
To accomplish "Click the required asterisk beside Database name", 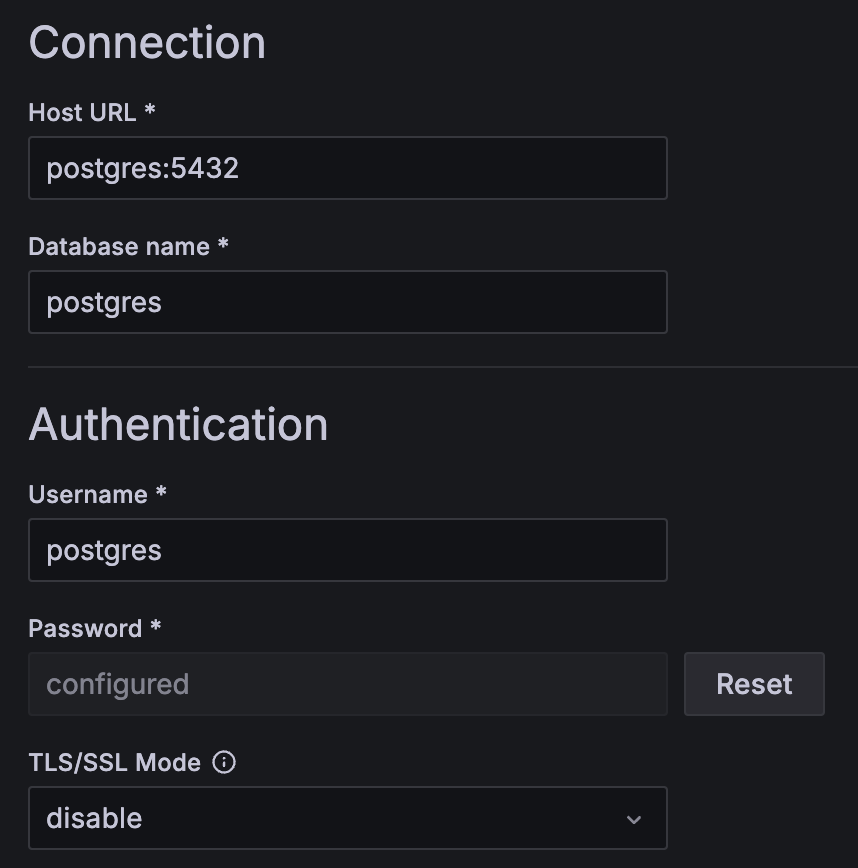I will [x=223, y=244].
